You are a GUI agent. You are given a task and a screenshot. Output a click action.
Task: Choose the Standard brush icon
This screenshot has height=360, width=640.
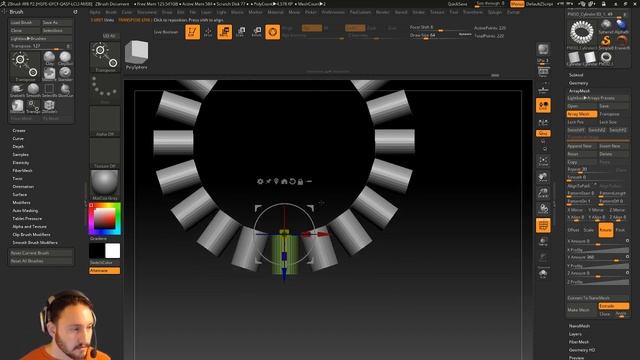[65, 74]
